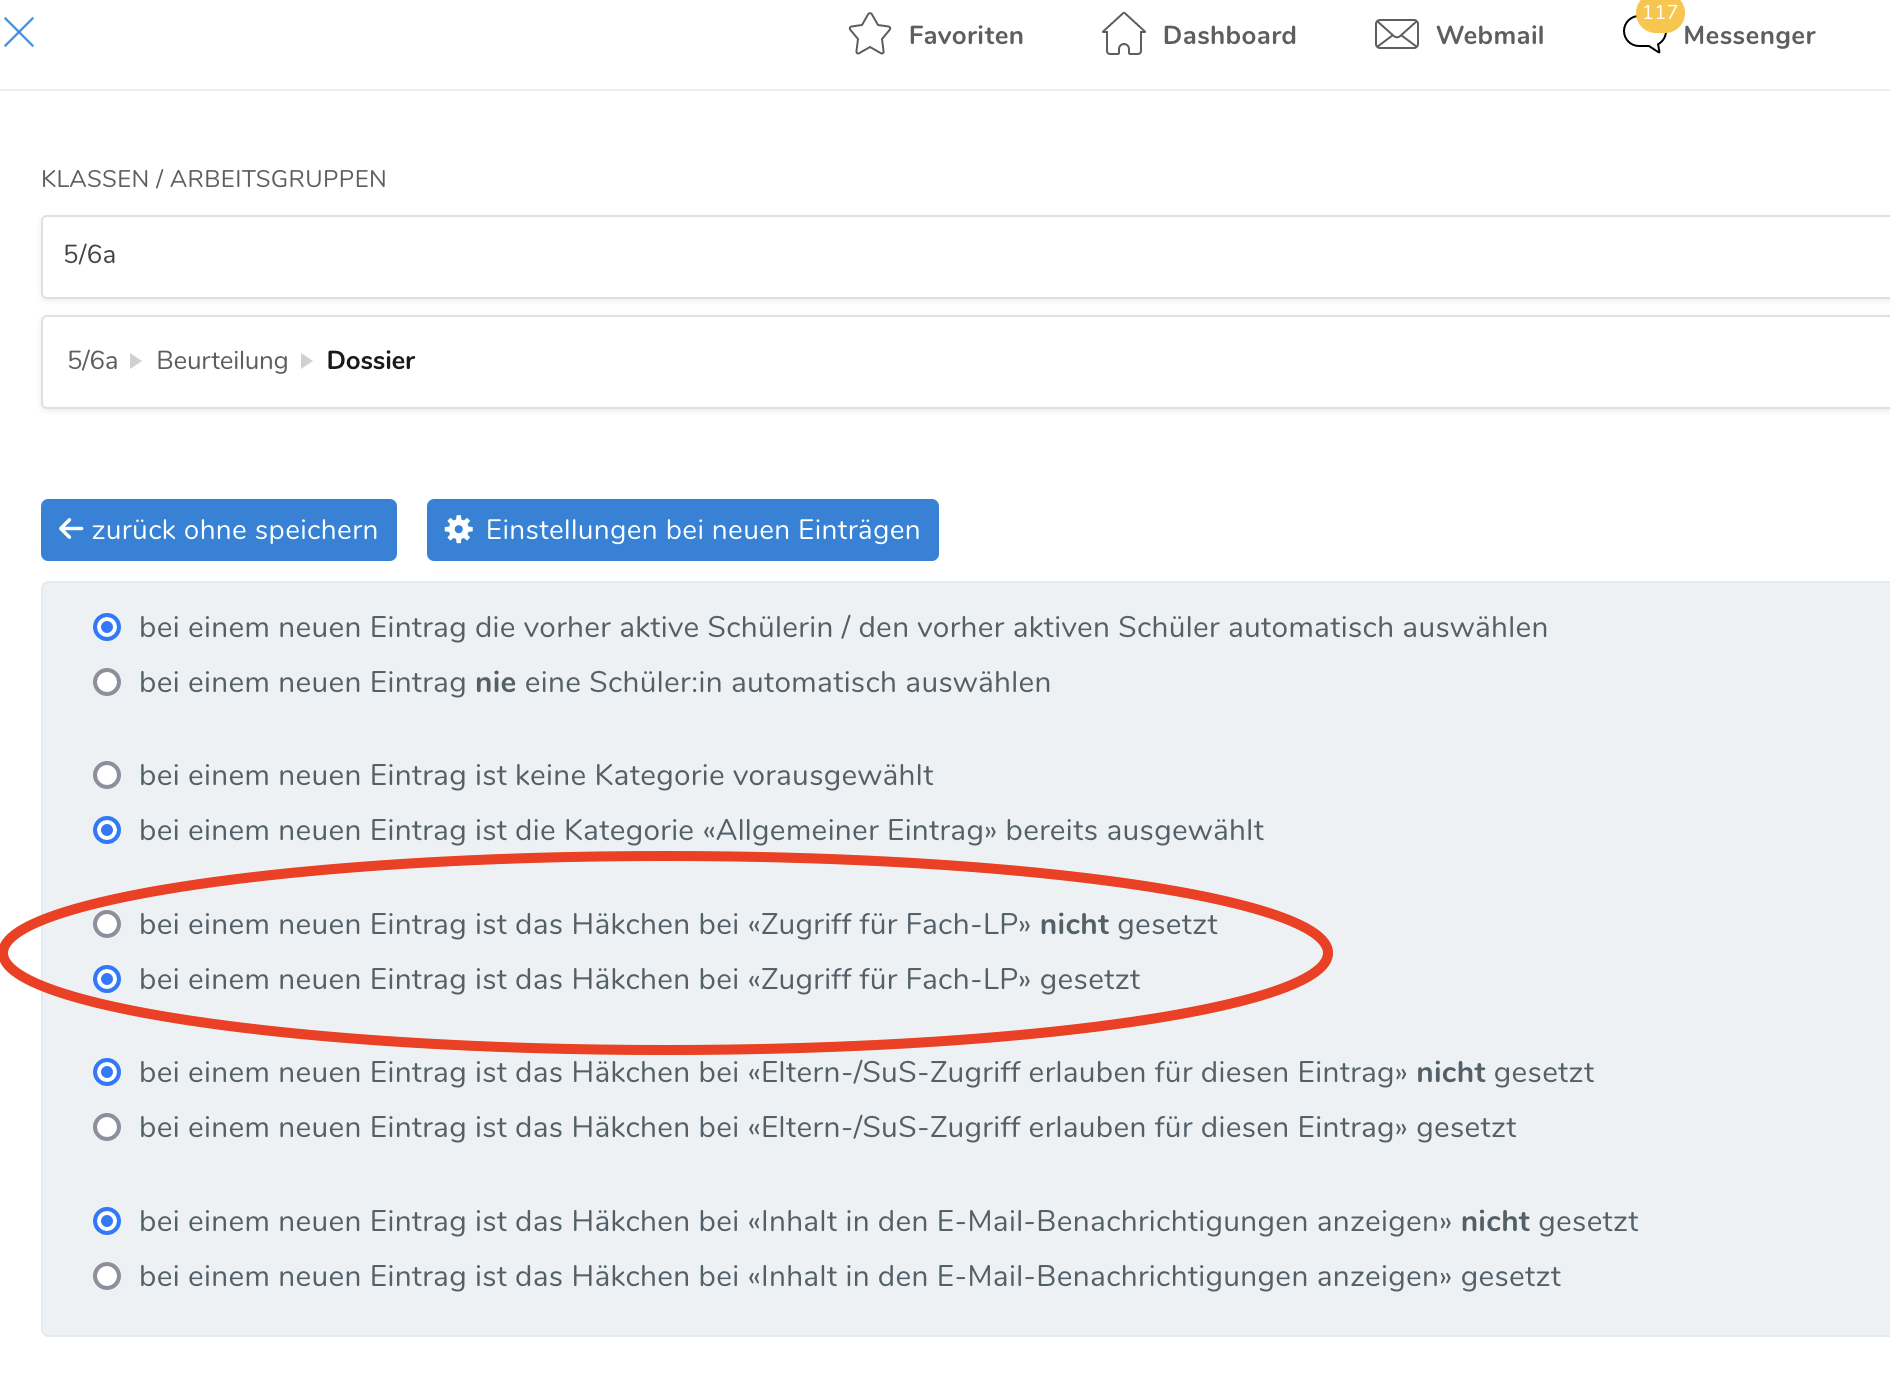Click the Dashboard house icon
The height and width of the screenshot is (1381, 1890).
coord(1123,35)
